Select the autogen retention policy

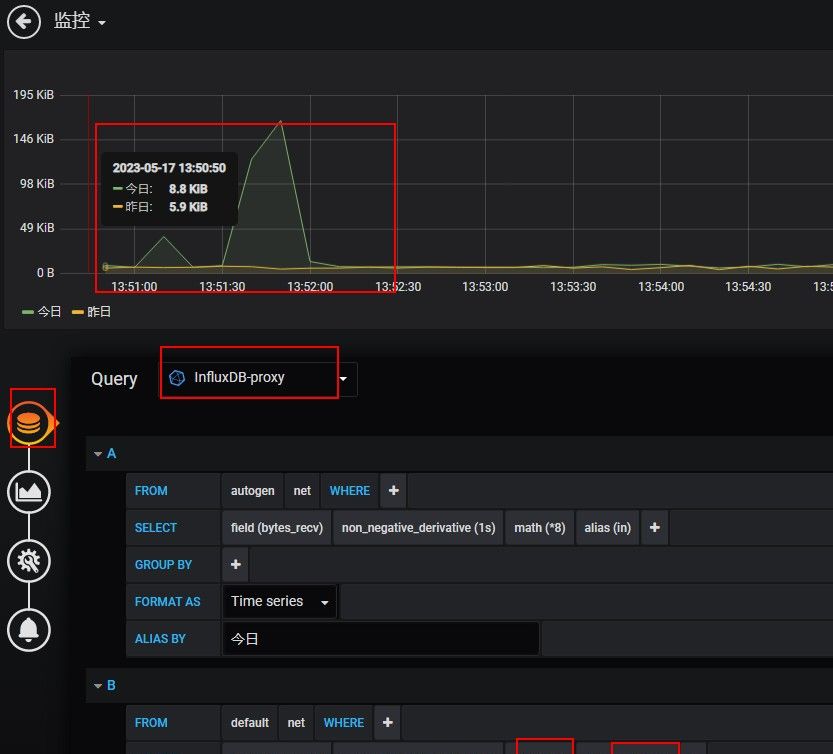[252, 490]
